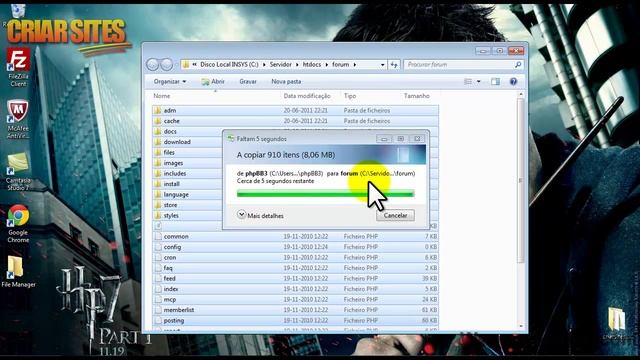Click the search magnifier icon

point(518,64)
